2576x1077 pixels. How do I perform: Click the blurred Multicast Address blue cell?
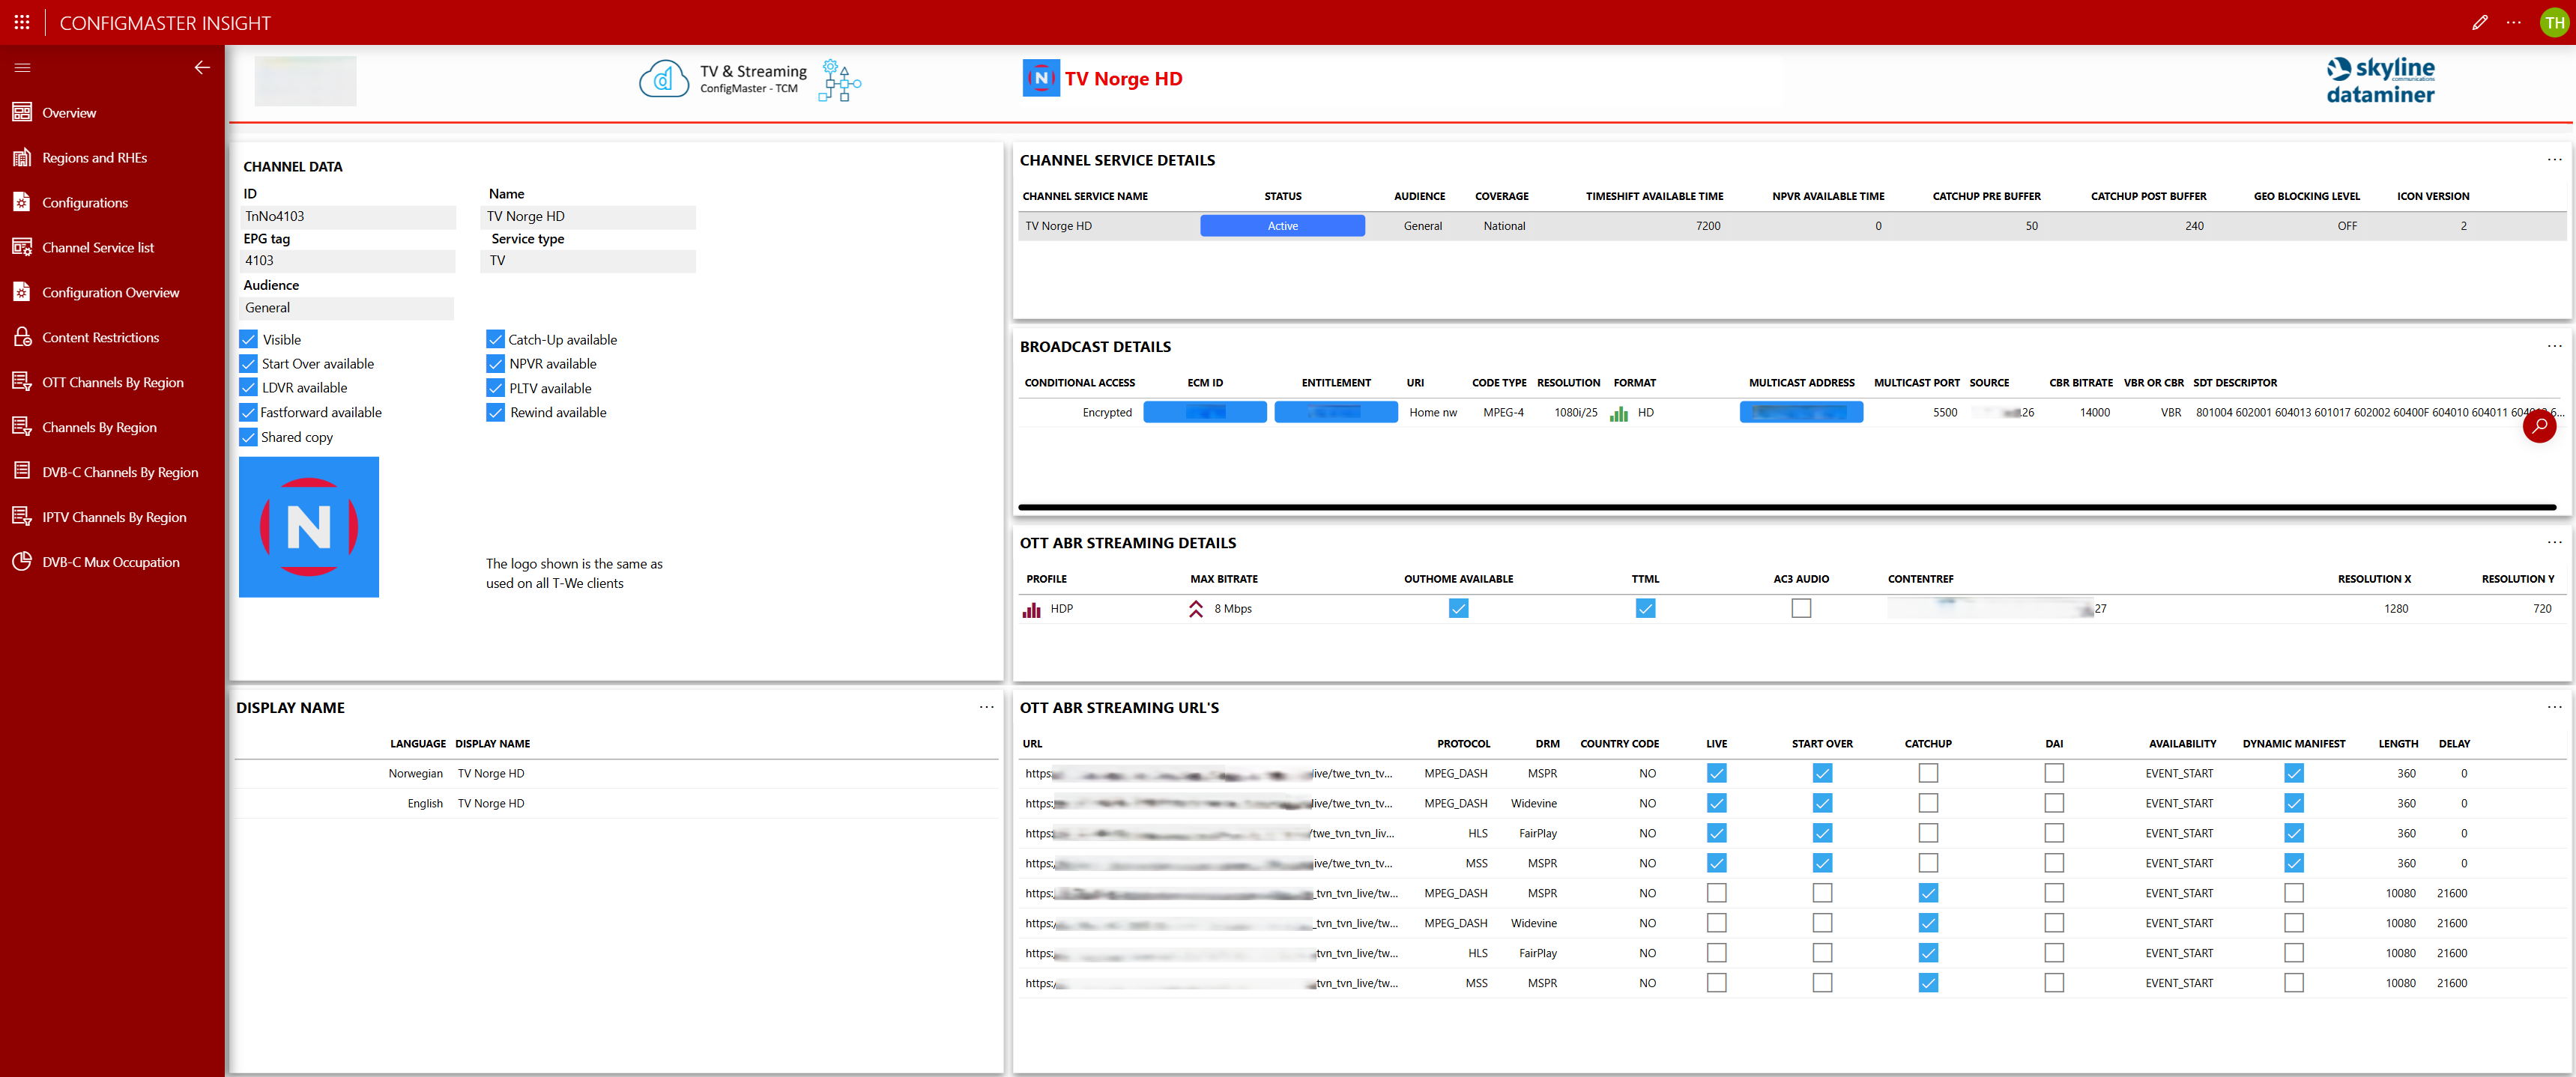pos(1801,412)
